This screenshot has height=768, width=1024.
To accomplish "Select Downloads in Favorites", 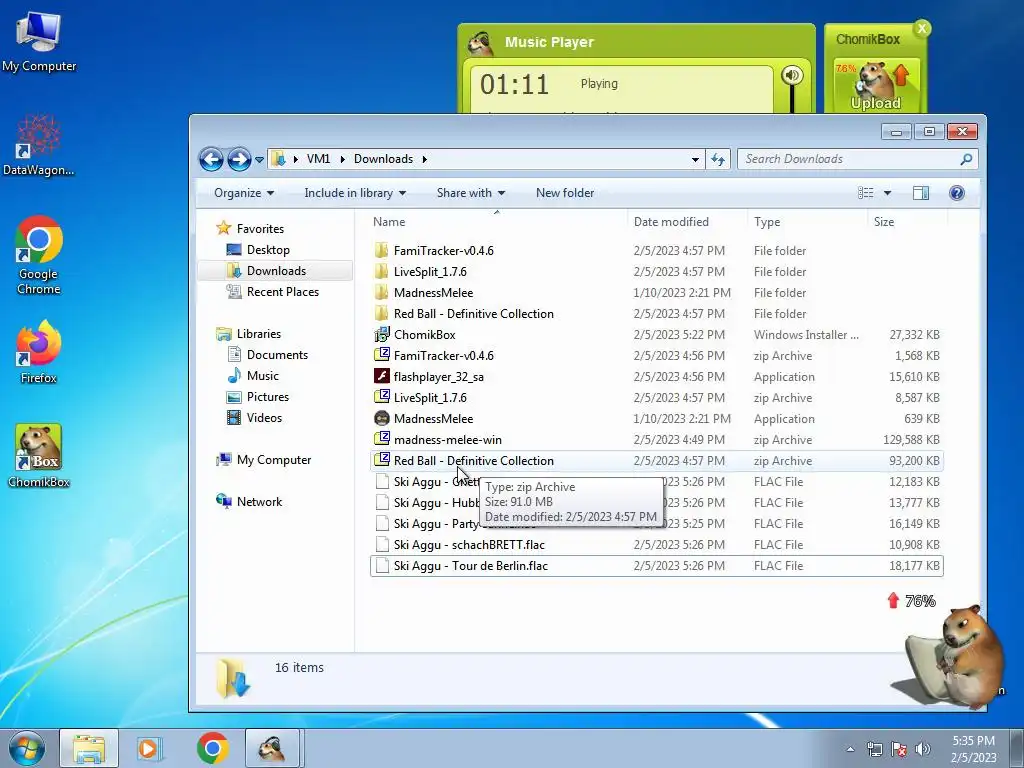I will coord(276,271).
